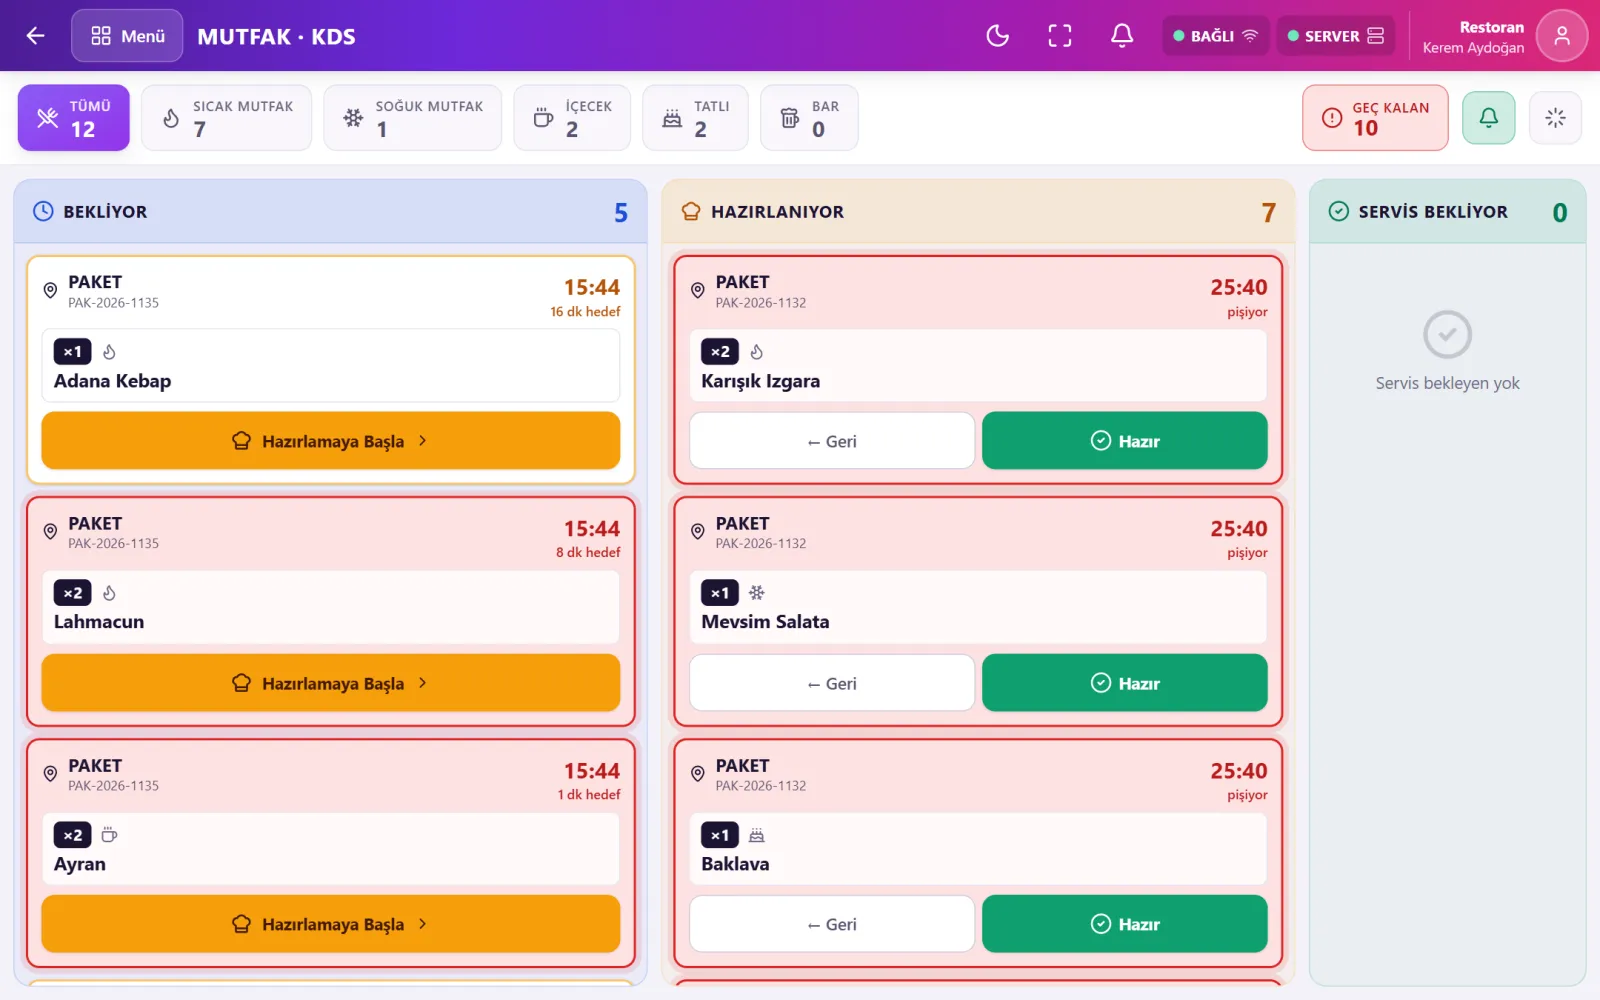Click cake icon on Baklava item

pos(757,835)
